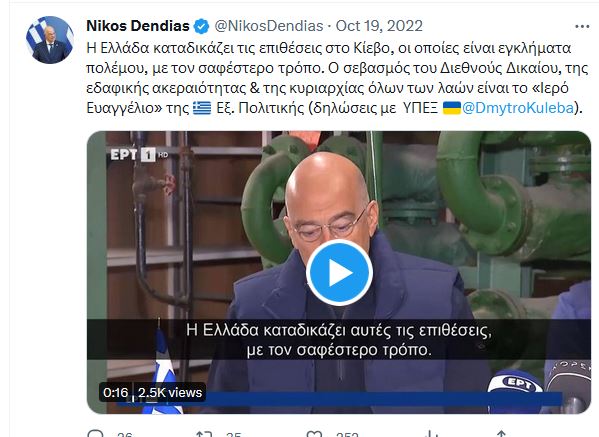The height and width of the screenshot is (437, 599).
Task: Open the @DmytroKuleba mention
Action: [x=518, y=108]
